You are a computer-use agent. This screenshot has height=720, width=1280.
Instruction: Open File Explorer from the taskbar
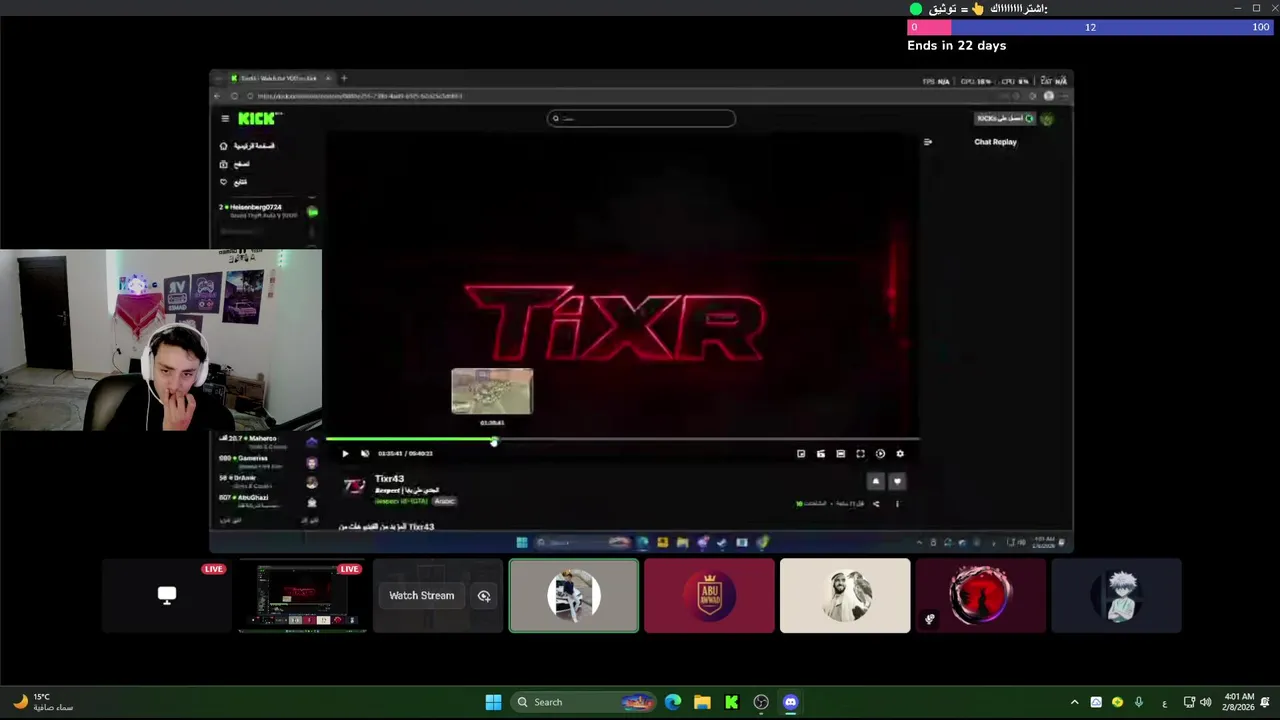[702, 702]
